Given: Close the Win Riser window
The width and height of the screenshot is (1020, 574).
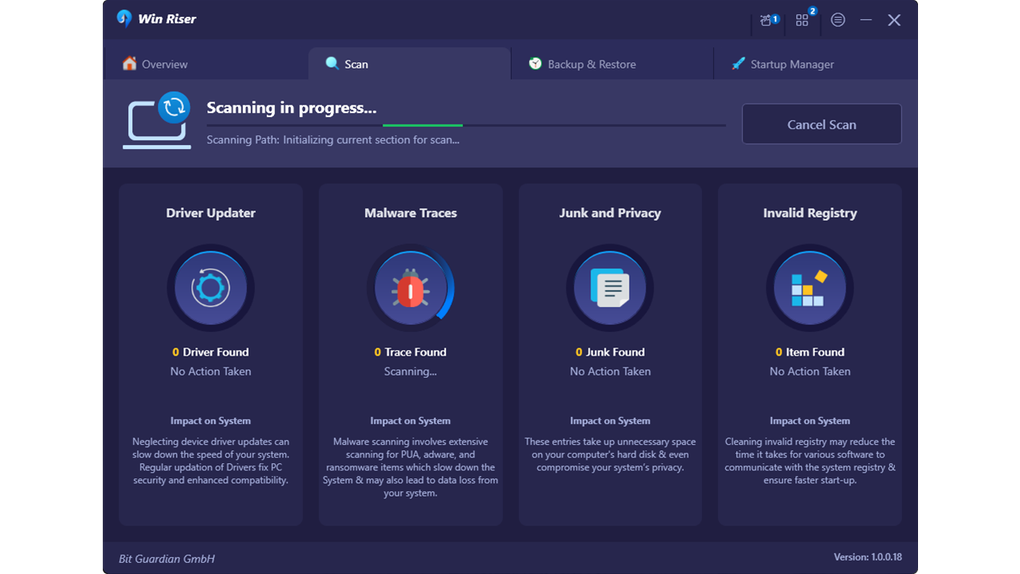Looking at the screenshot, I should point(894,20).
